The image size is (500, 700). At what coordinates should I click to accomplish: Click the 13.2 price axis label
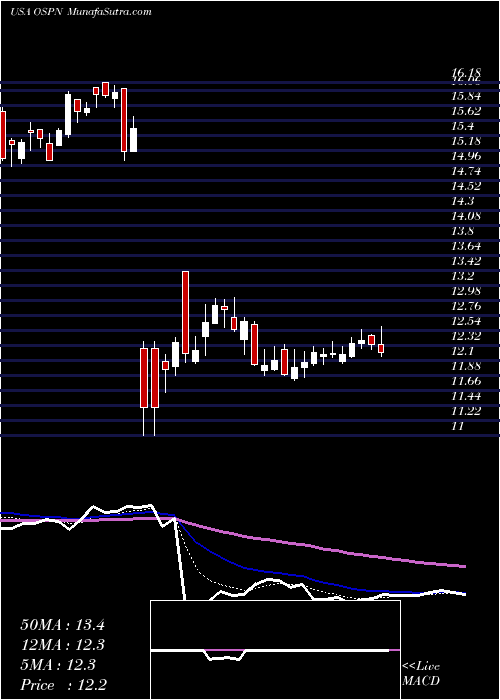click(462, 276)
